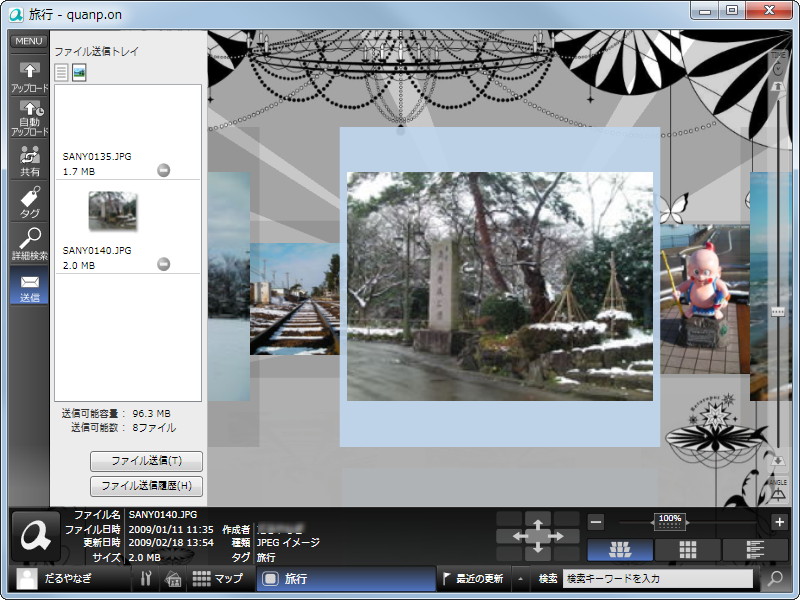Switch send tray to thumbnail view
This screenshot has width=800, height=600.
pyautogui.click(x=79, y=72)
